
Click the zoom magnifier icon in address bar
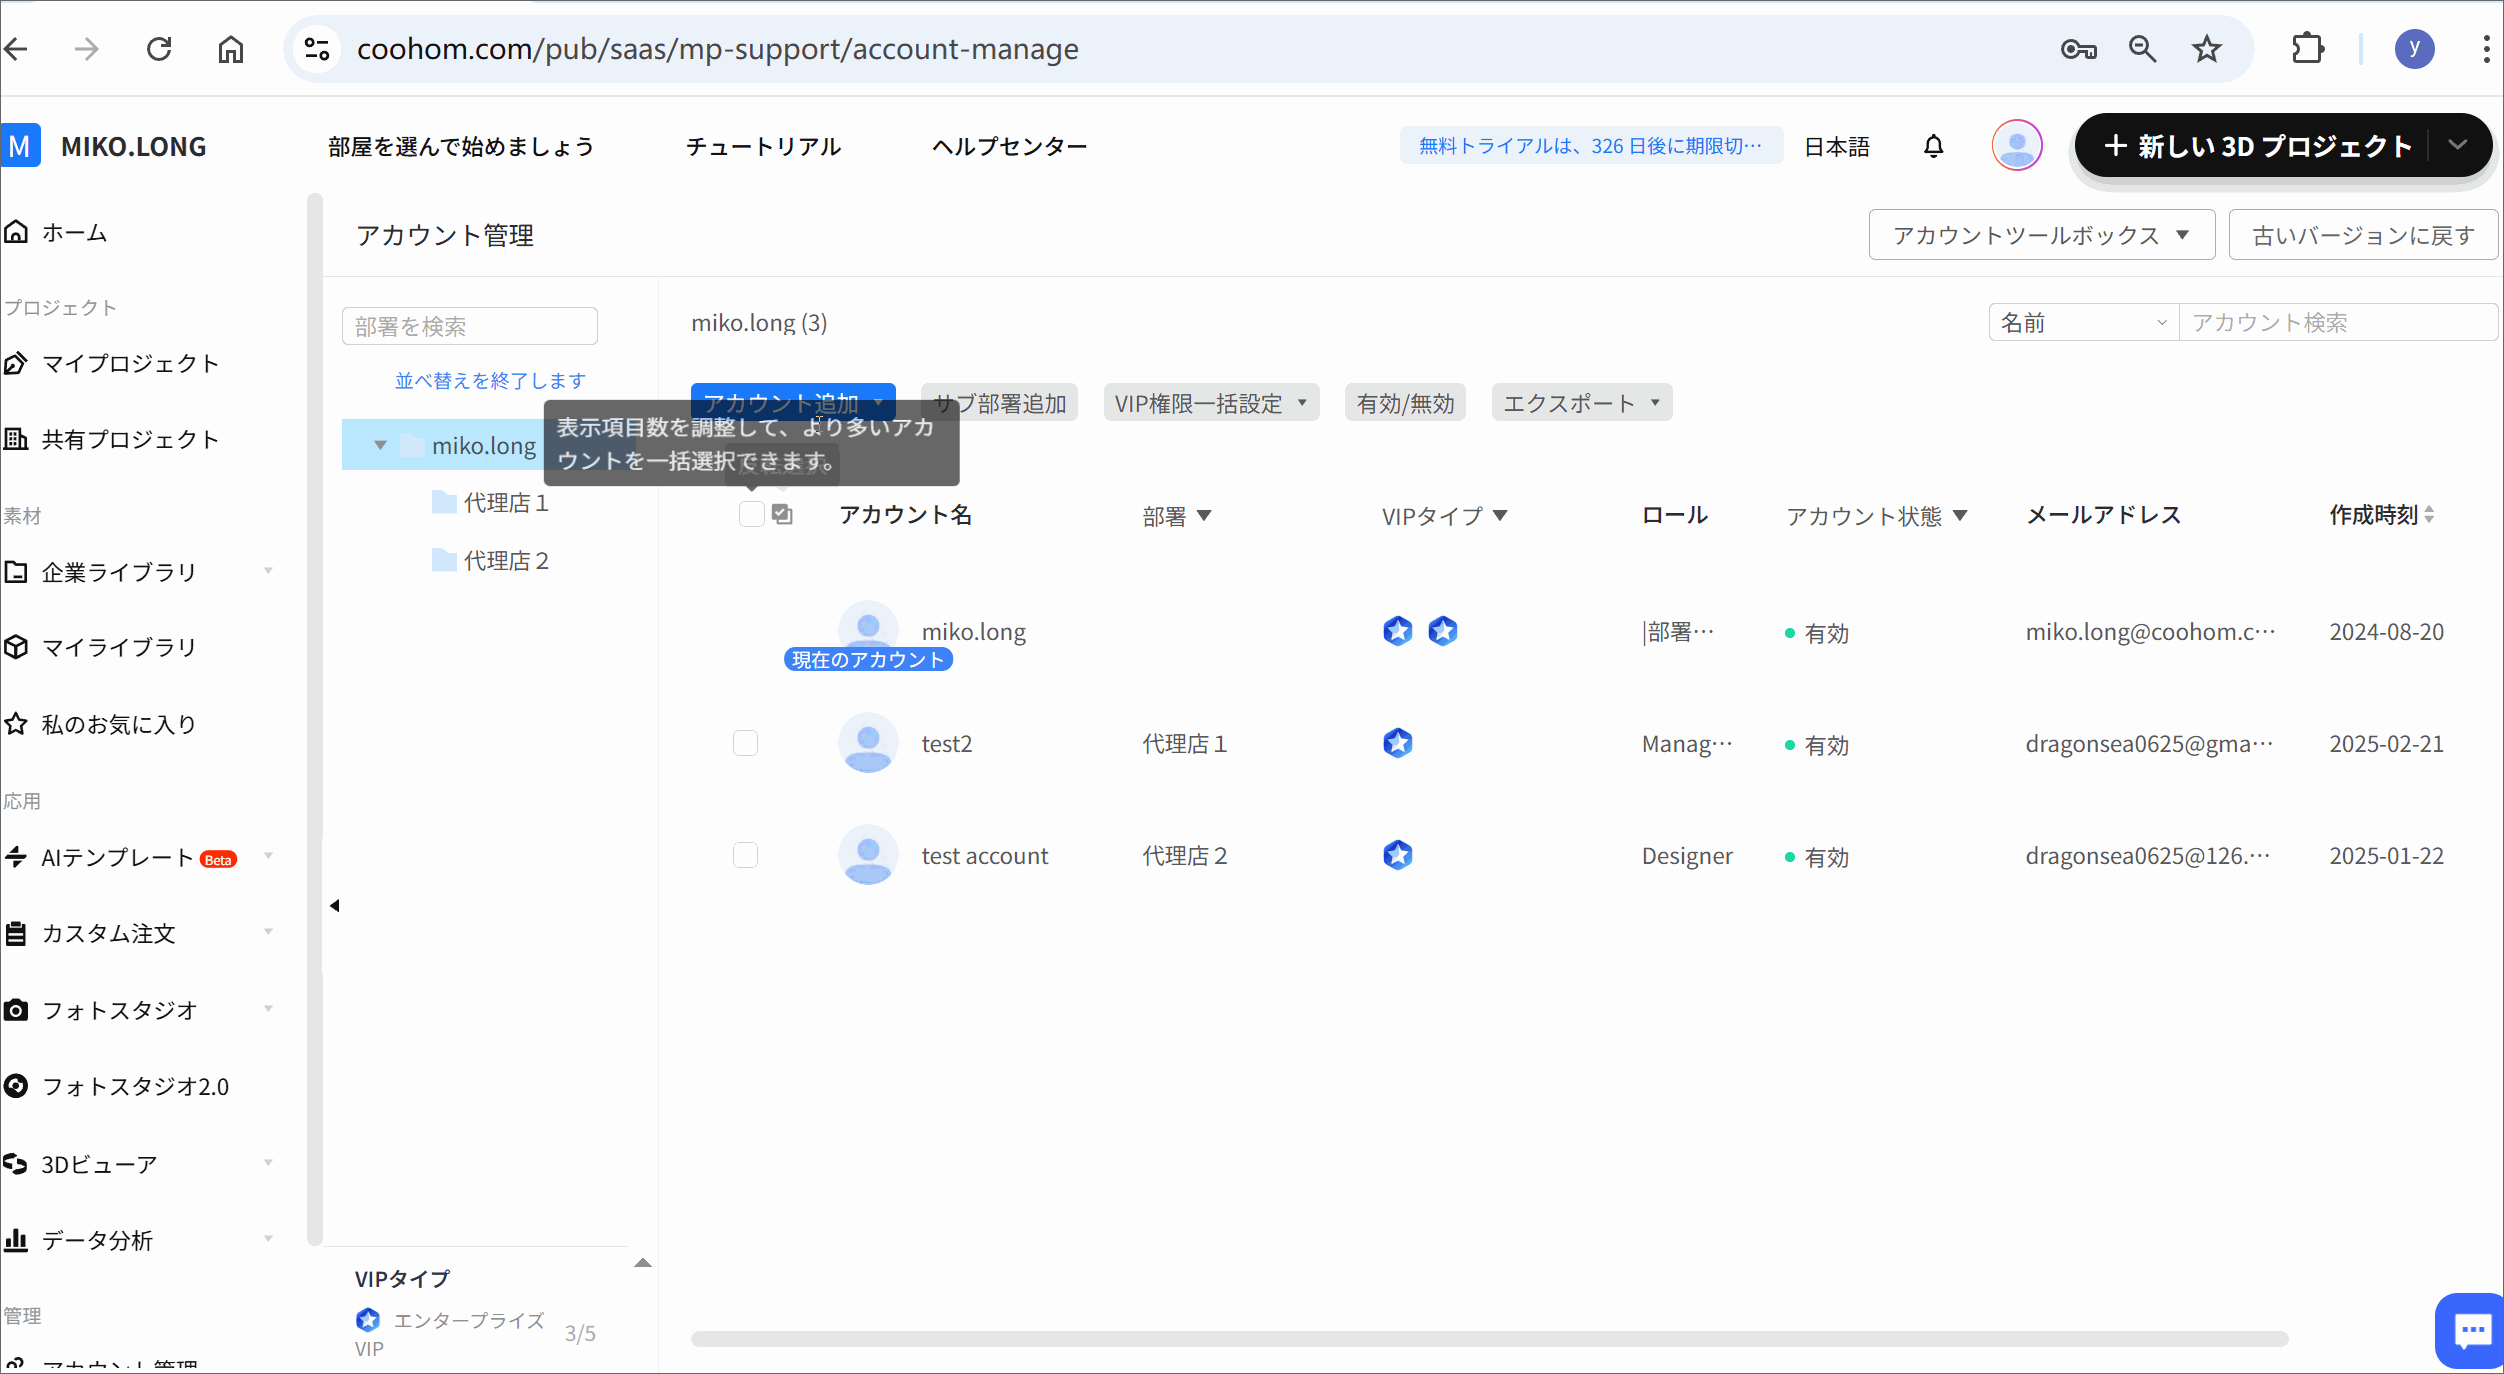click(2142, 49)
